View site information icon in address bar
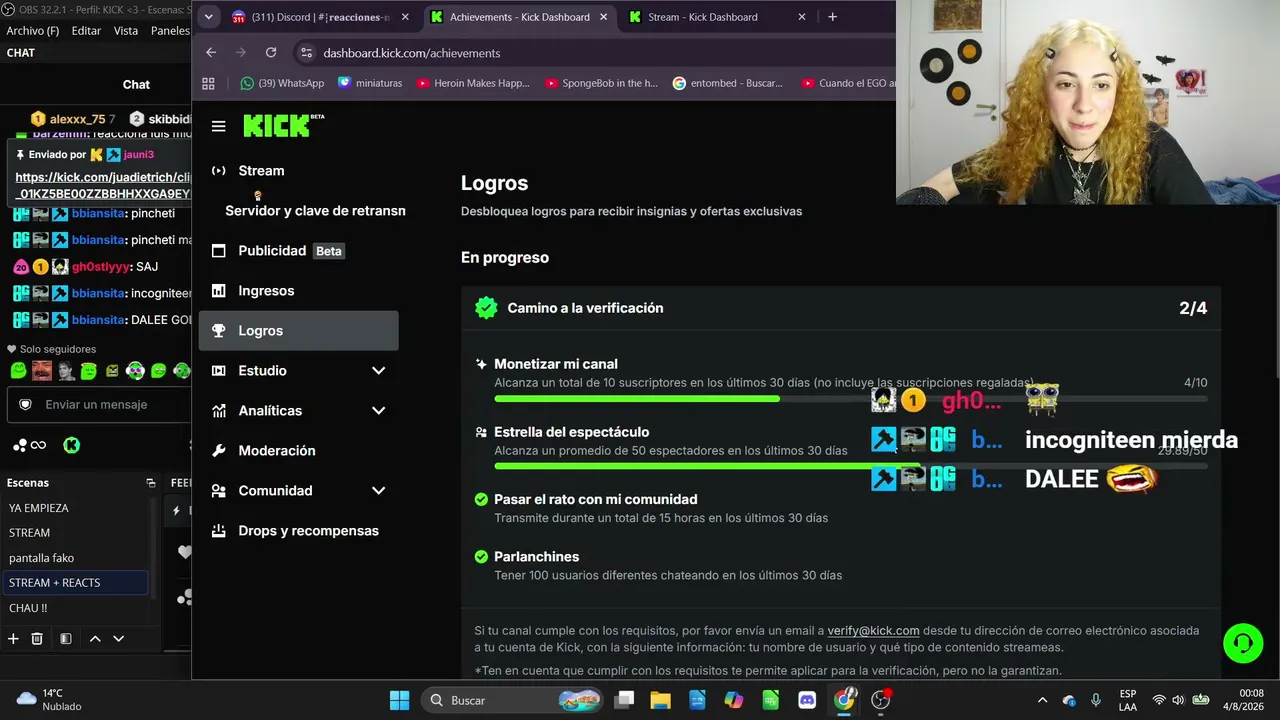The height and width of the screenshot is (720, 1280). (x=305, y=53)
